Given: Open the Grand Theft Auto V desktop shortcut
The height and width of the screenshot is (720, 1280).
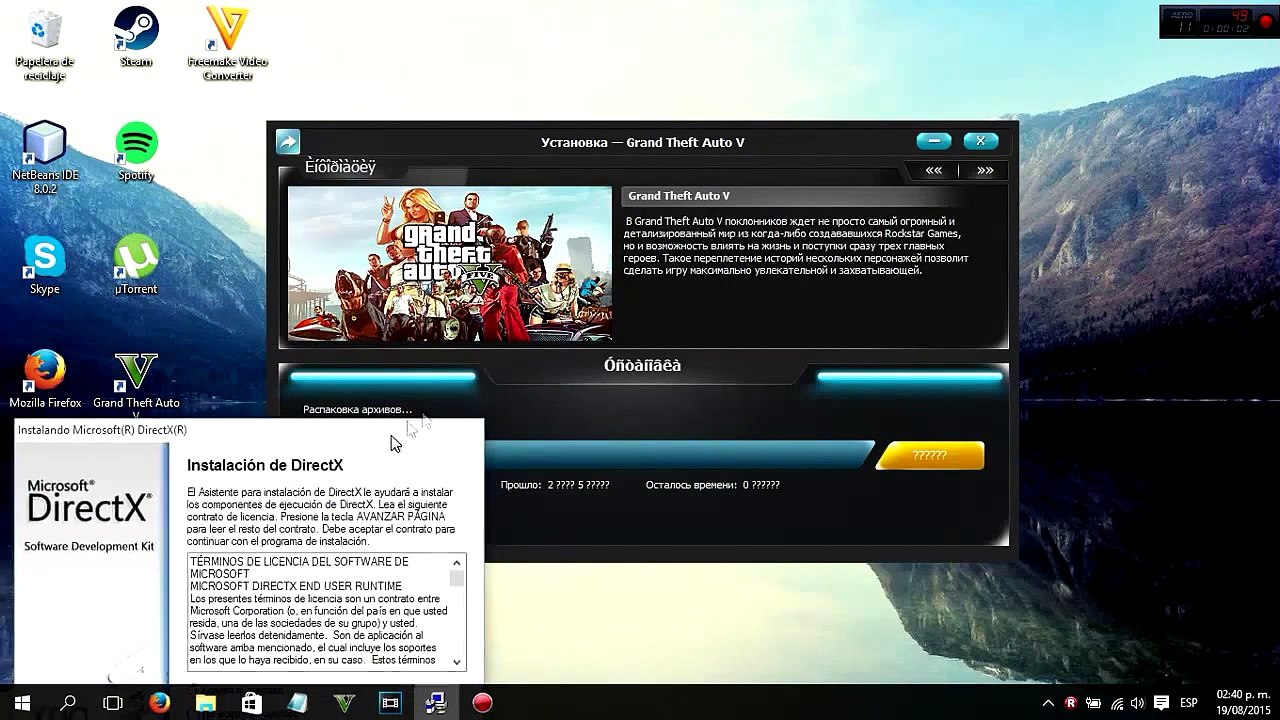Looking at the screenshot, I should (x=136, y=384).
